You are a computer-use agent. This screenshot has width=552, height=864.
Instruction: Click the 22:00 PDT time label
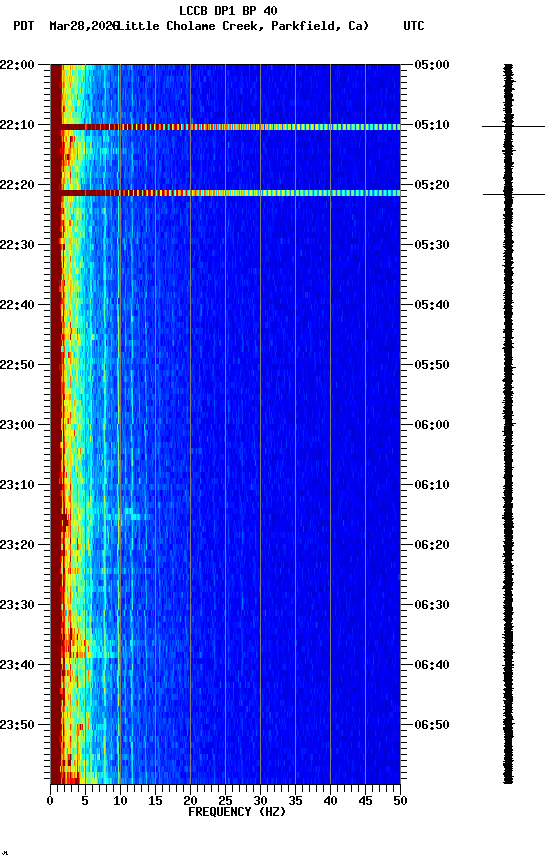[17, 65]
